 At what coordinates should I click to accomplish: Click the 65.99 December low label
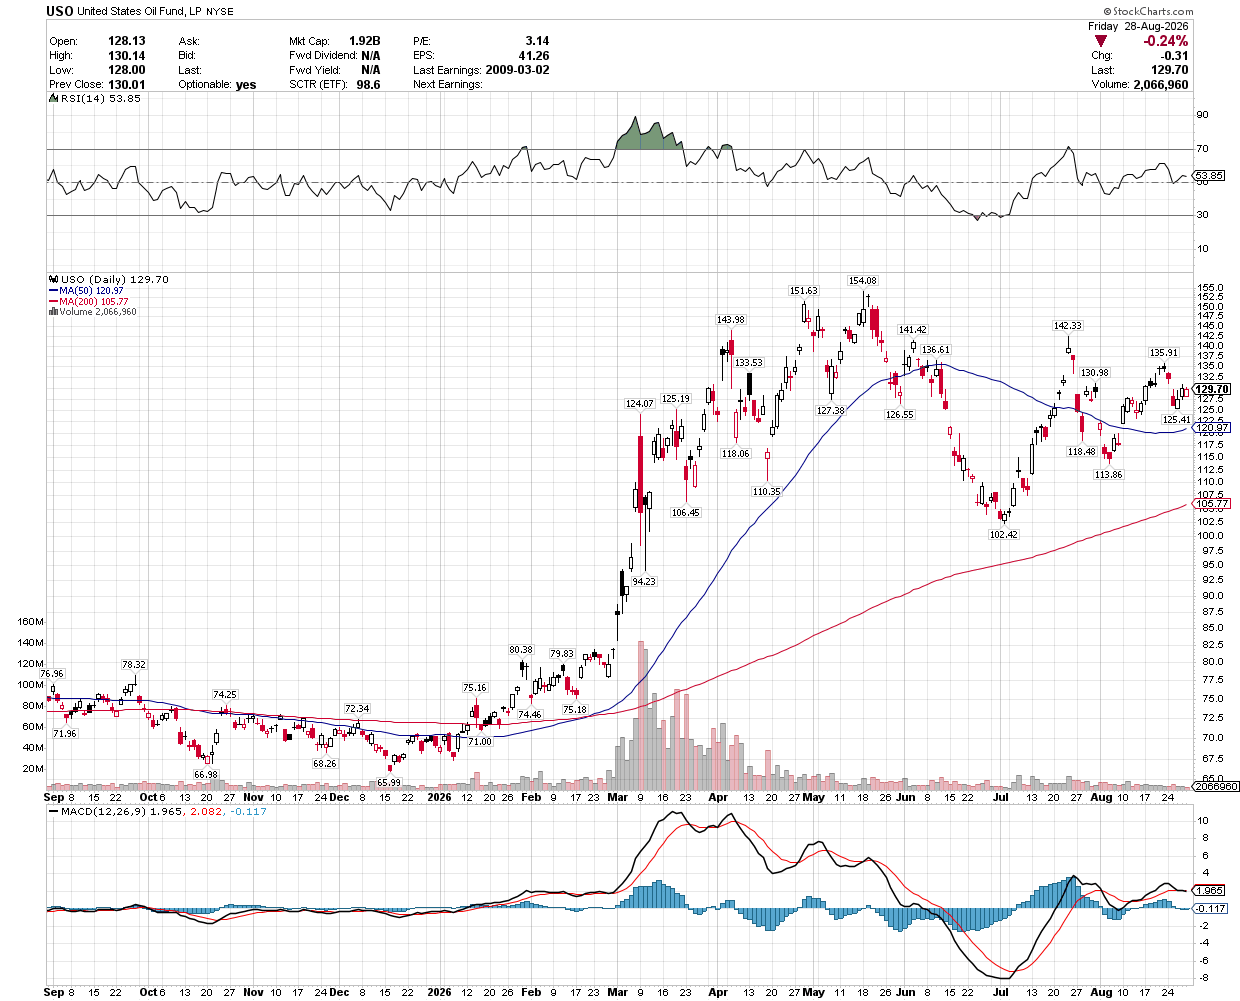point(388,783)
